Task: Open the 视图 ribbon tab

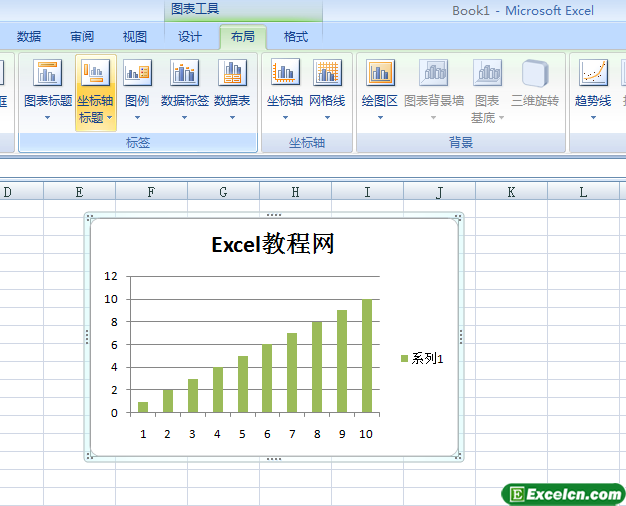Action: coord(135,37)
